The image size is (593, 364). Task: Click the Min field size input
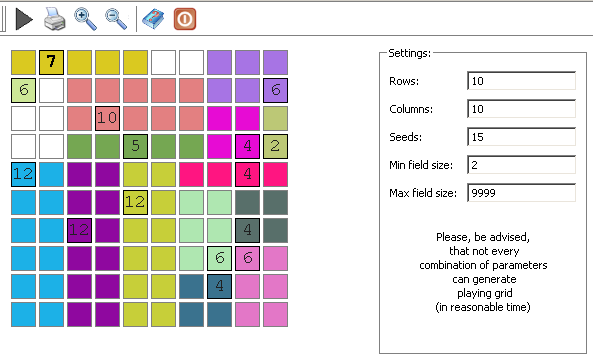click(522, 165)
